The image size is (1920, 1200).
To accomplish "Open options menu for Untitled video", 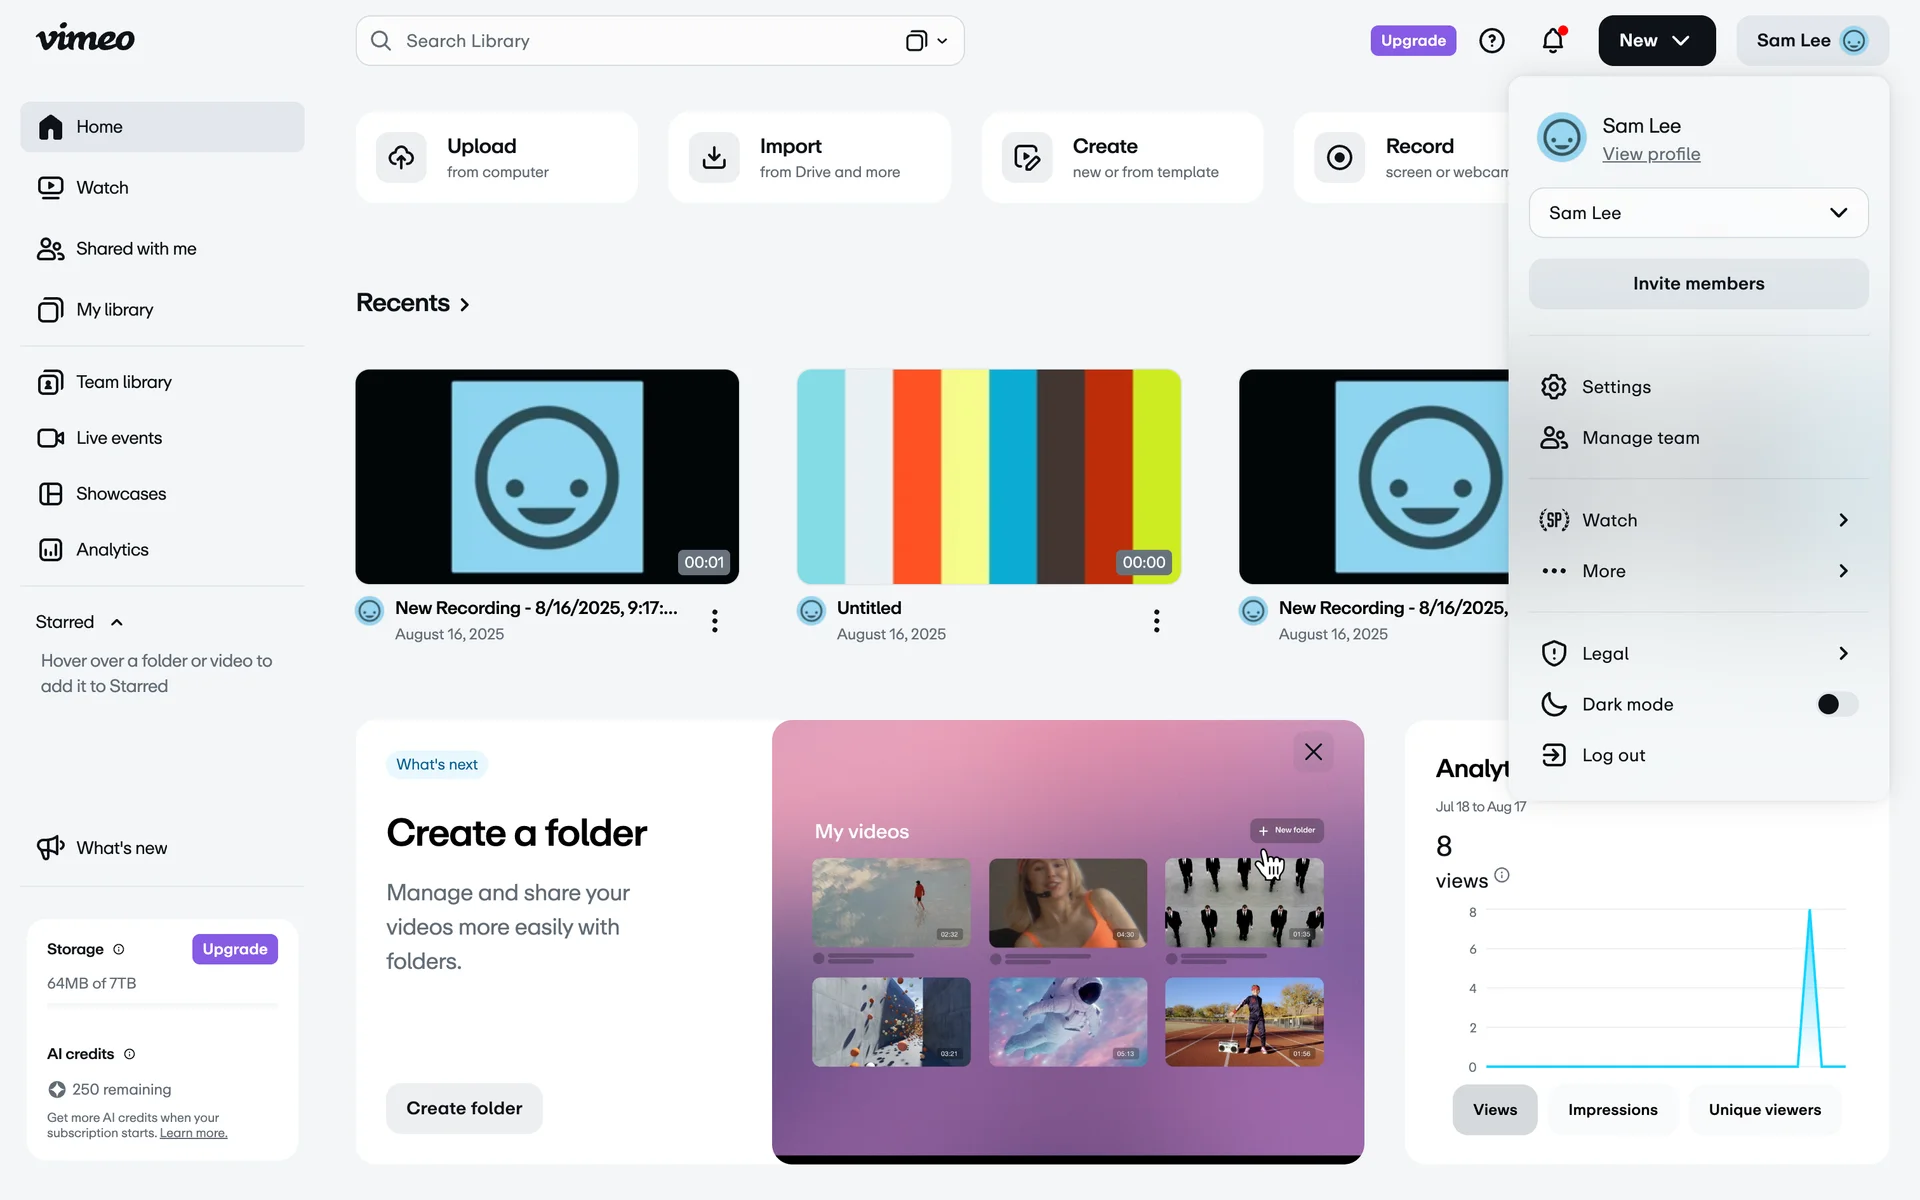I will tap(1156, 621).
